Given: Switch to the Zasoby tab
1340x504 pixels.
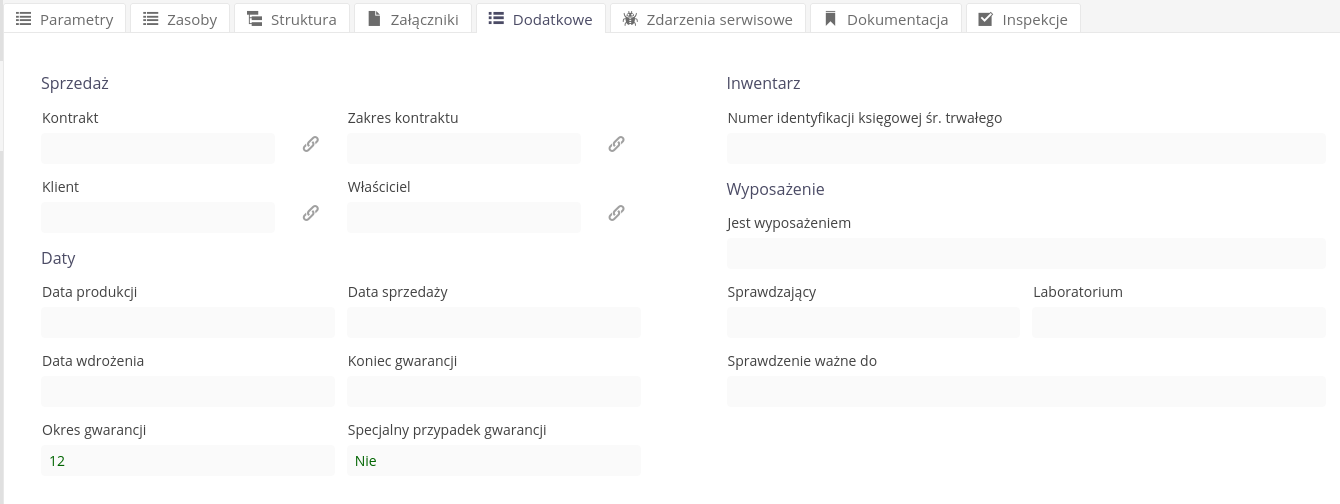Looking at the screenshot, I should (x=180, y=19).
